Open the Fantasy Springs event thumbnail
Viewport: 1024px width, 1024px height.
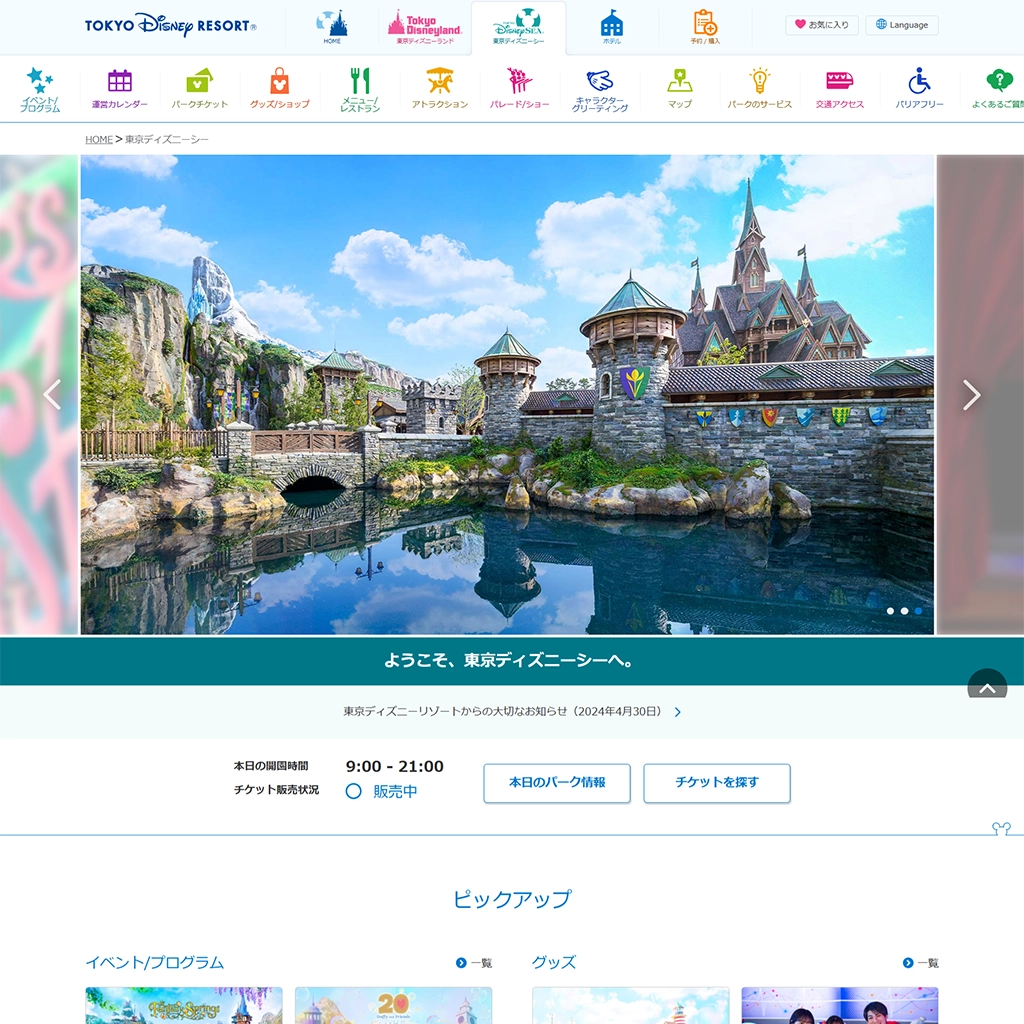184,1006
